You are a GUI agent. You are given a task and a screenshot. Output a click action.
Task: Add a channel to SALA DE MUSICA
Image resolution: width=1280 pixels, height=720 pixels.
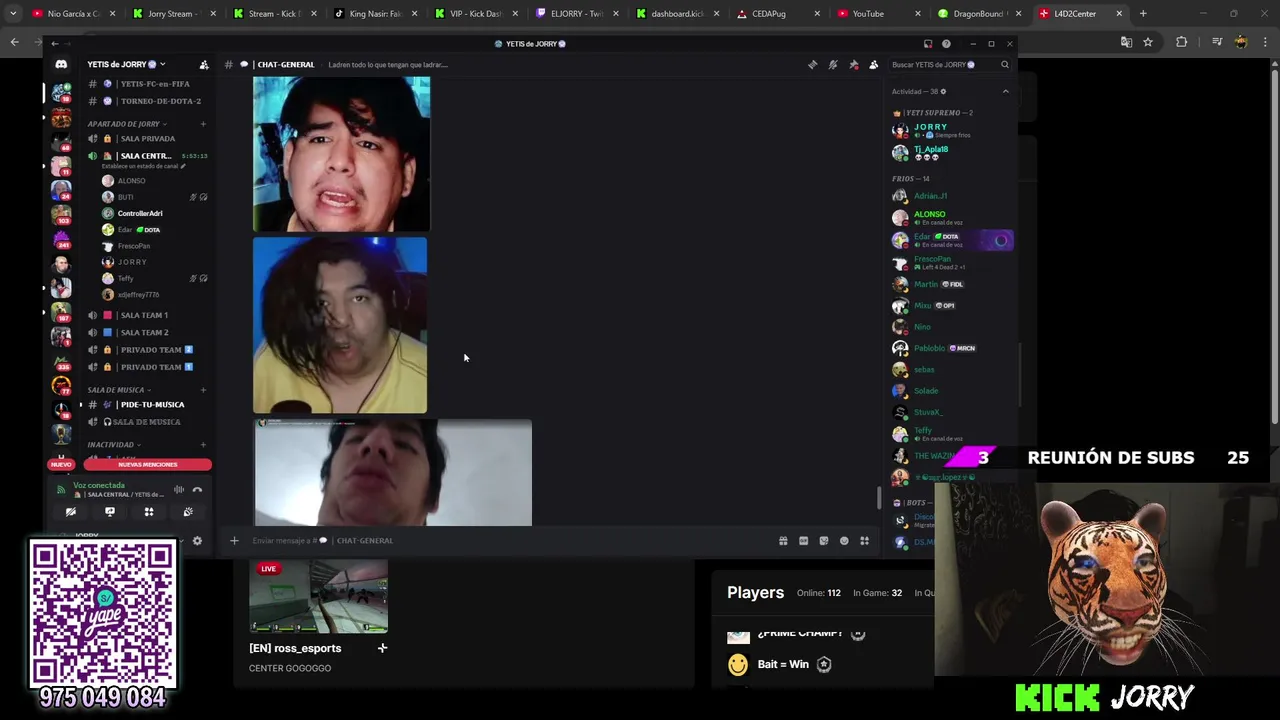click(203, 390)
